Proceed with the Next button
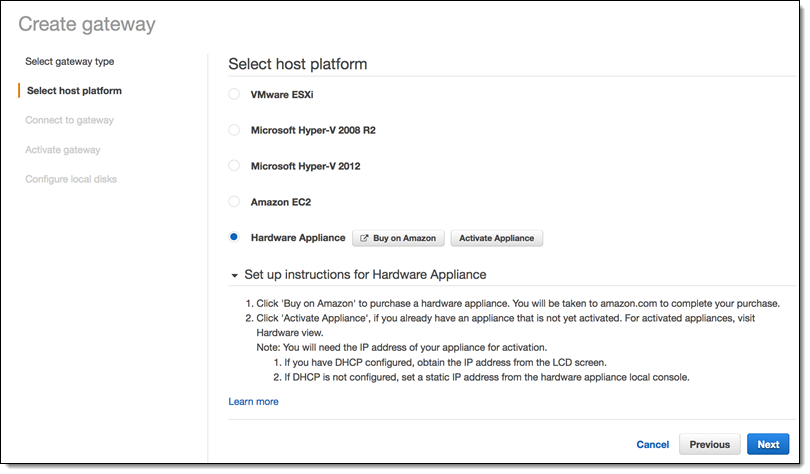The width and height of the screenshot is (810, 474). coord(767,444)
